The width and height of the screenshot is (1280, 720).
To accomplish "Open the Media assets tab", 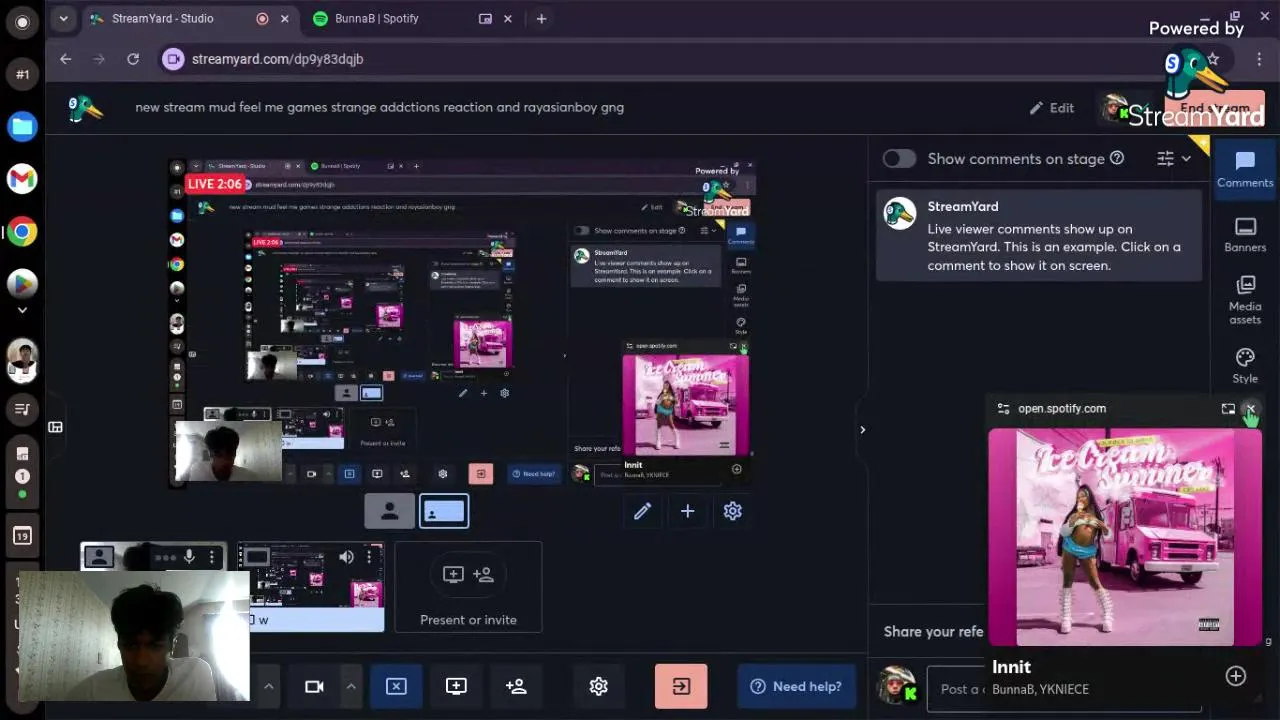I will pos(1245,299).
